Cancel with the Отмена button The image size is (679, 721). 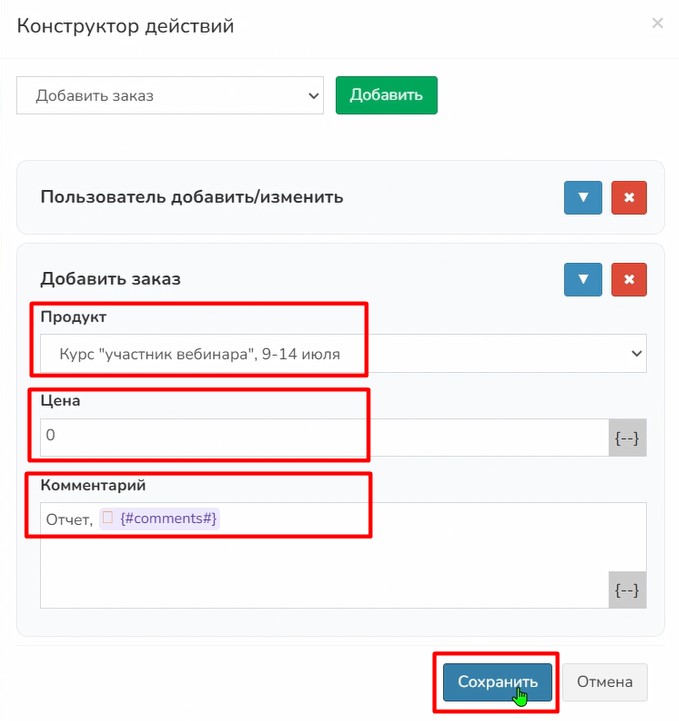tap(604, 682)
